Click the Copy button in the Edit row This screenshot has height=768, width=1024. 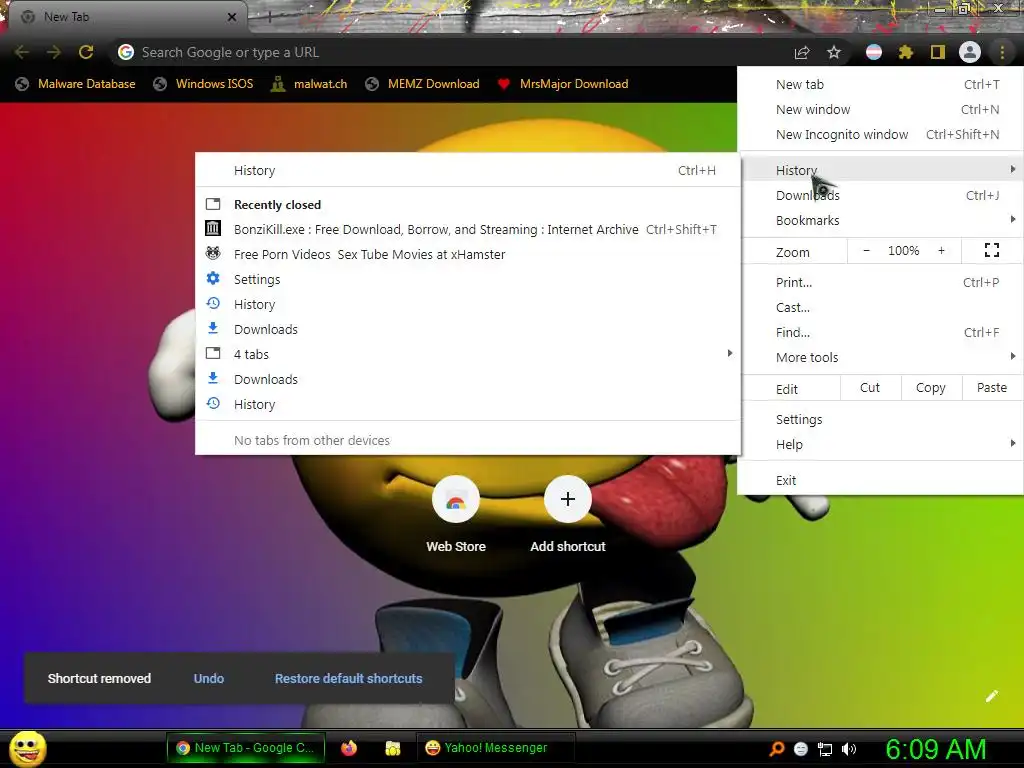point(931,388)
